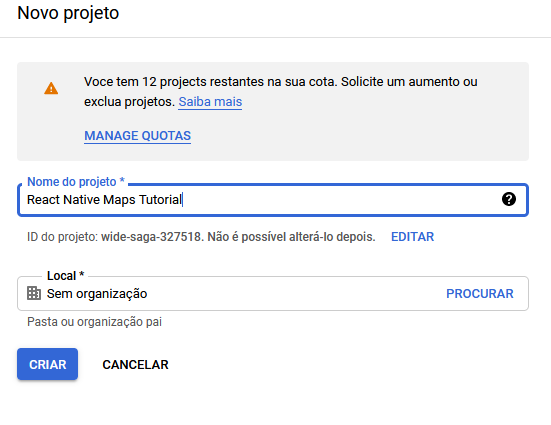Open the MANAGE QUOTAS link
Screen dimensions: 551x425
[137, 136]
